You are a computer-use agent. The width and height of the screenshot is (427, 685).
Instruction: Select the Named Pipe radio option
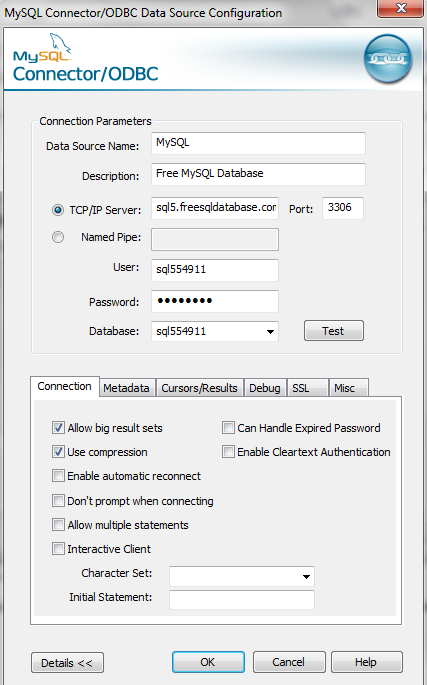point(58,237)
